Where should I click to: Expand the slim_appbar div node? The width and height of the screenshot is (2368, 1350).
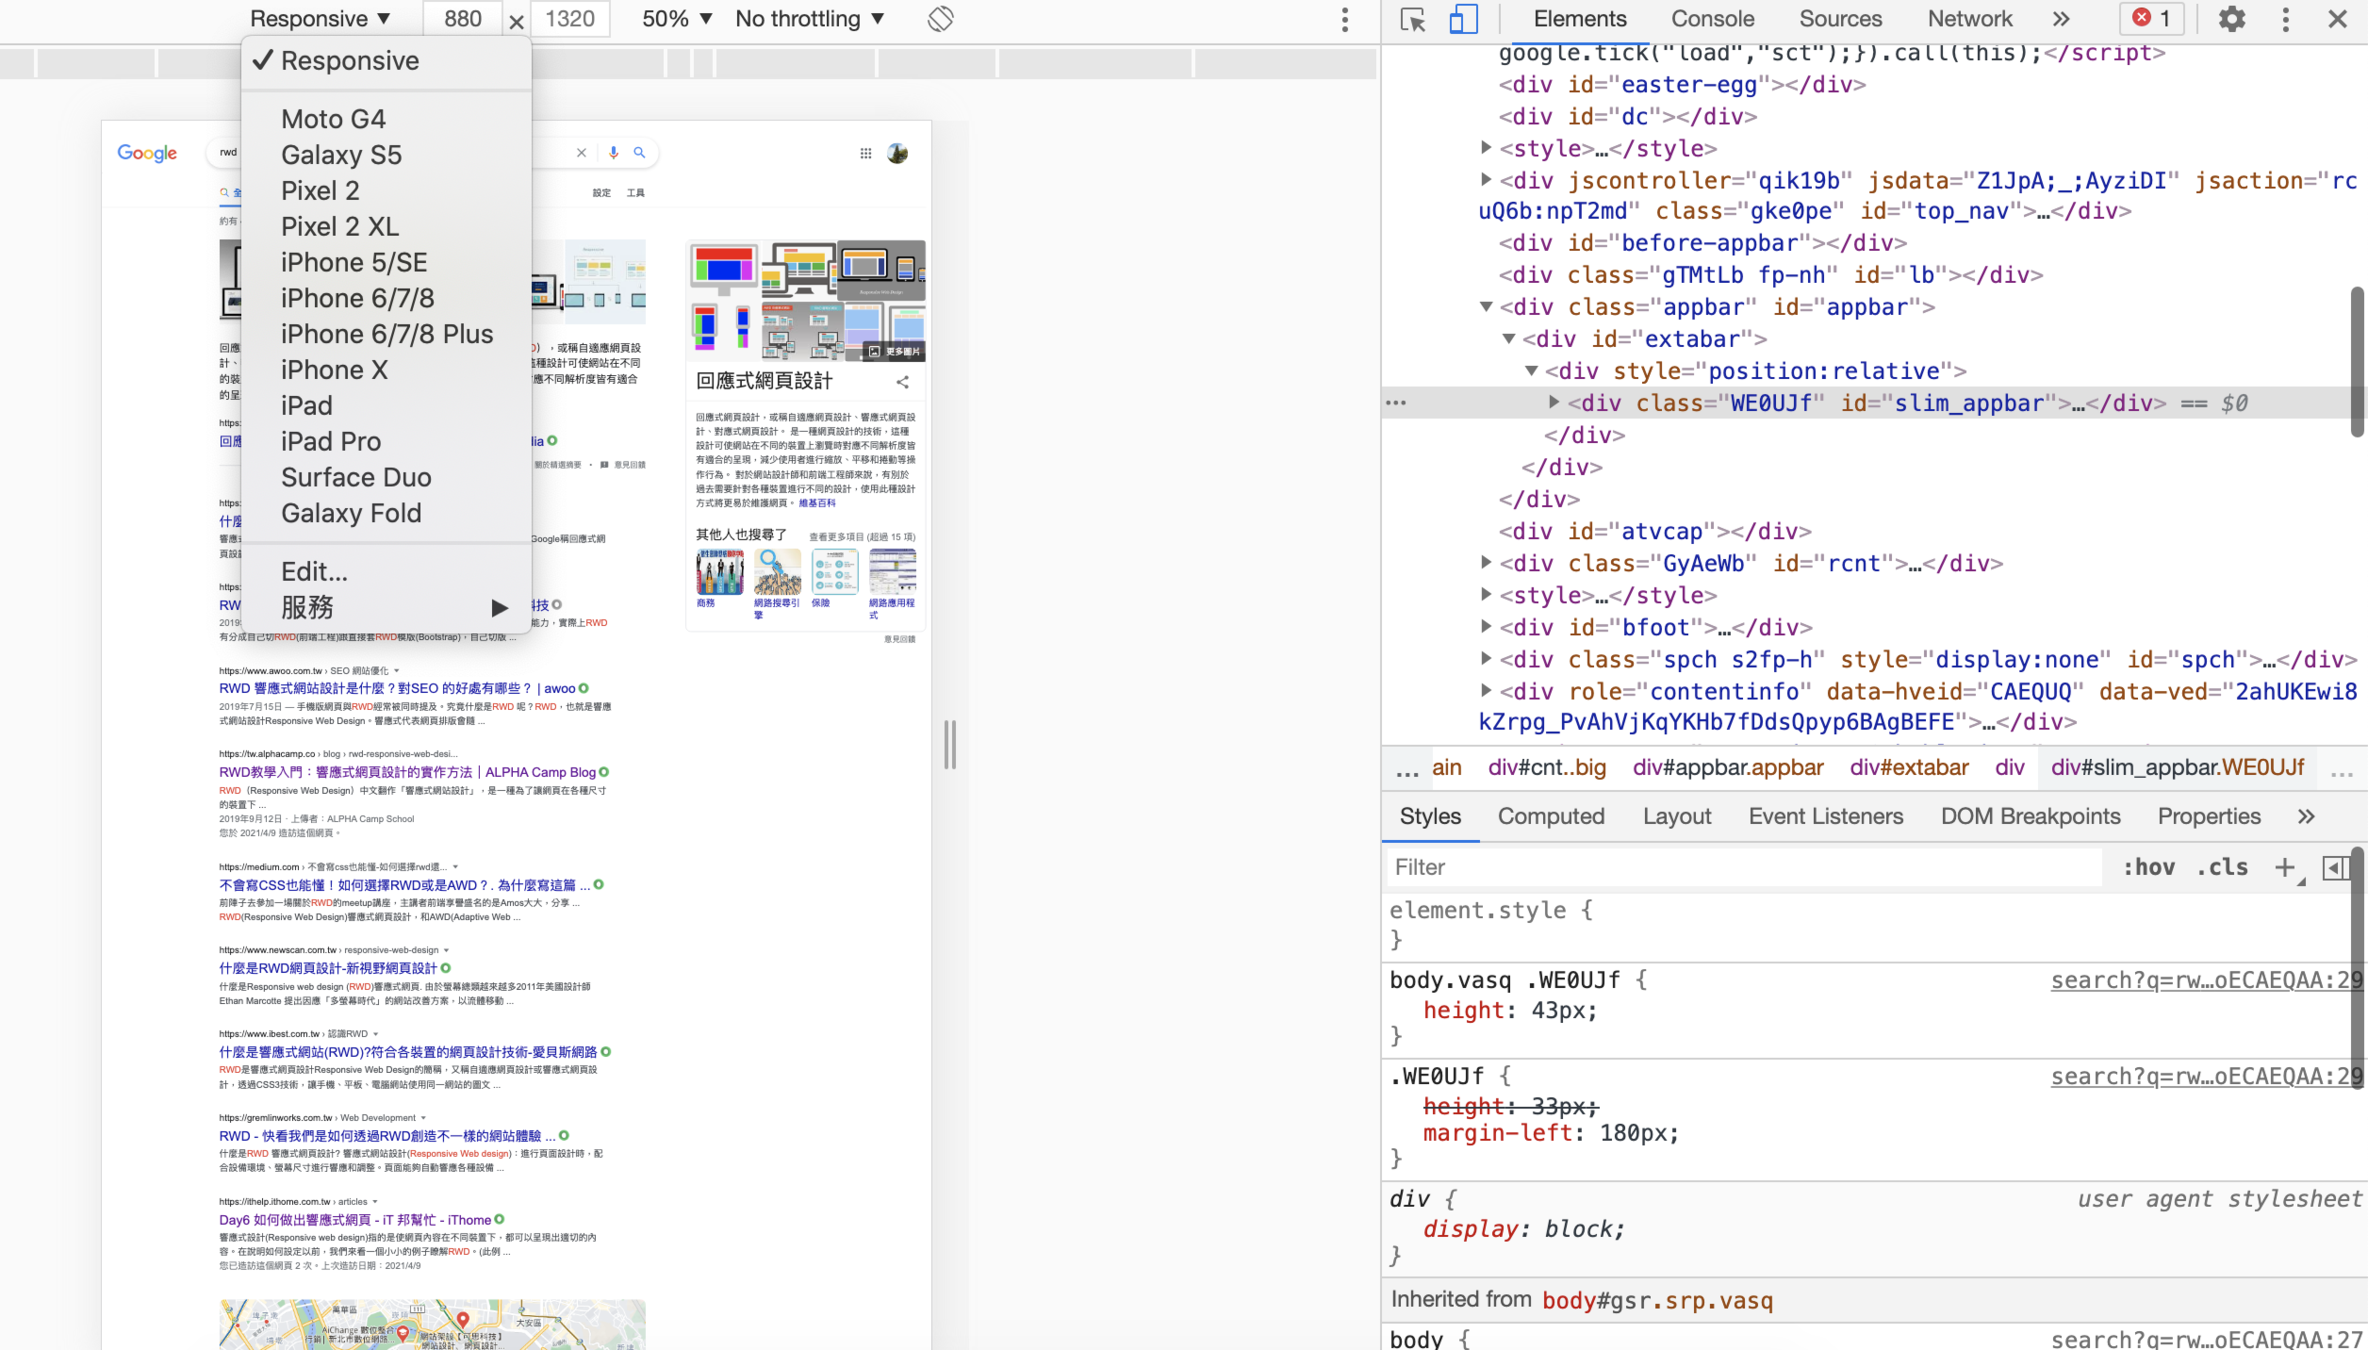pos(1554,402)
